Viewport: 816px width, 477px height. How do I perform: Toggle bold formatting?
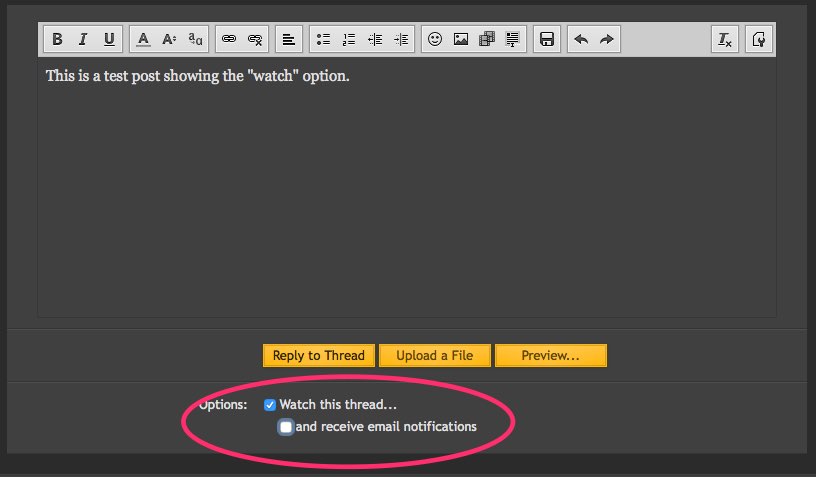57,39
